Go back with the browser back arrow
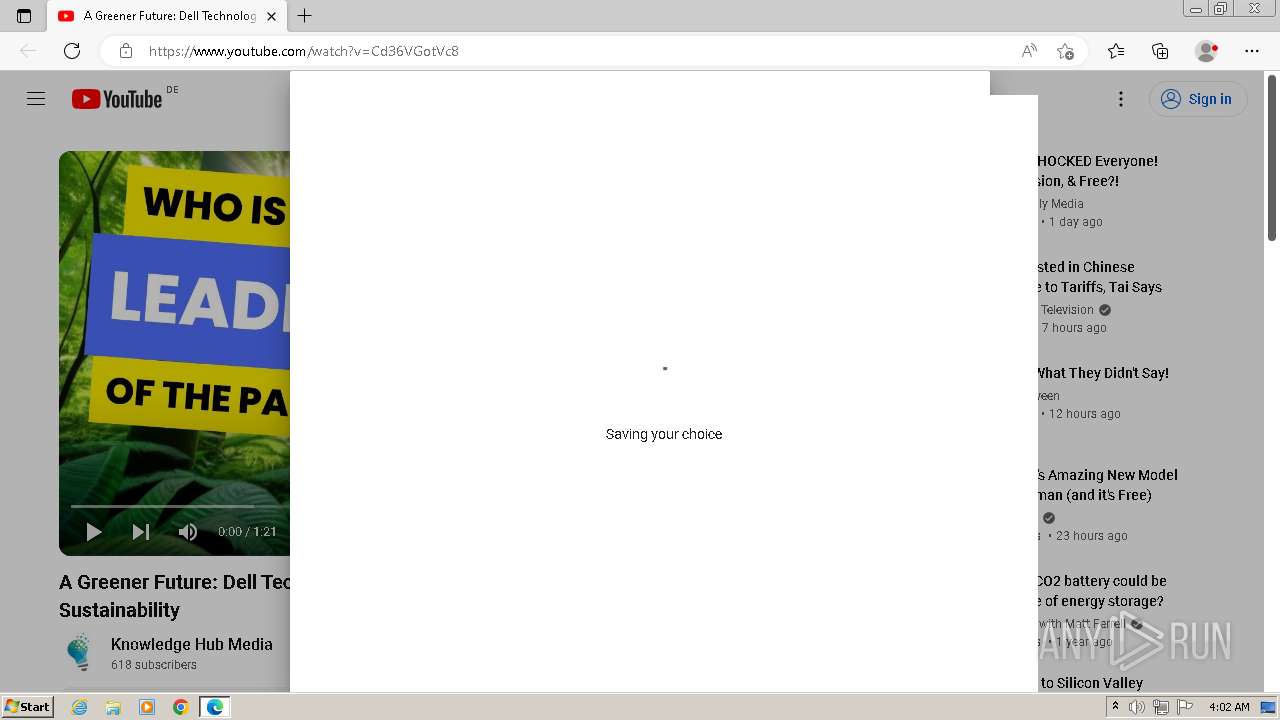Image resolution: width=1280 pixels, height=720 pixels. [x=28, y=51]
